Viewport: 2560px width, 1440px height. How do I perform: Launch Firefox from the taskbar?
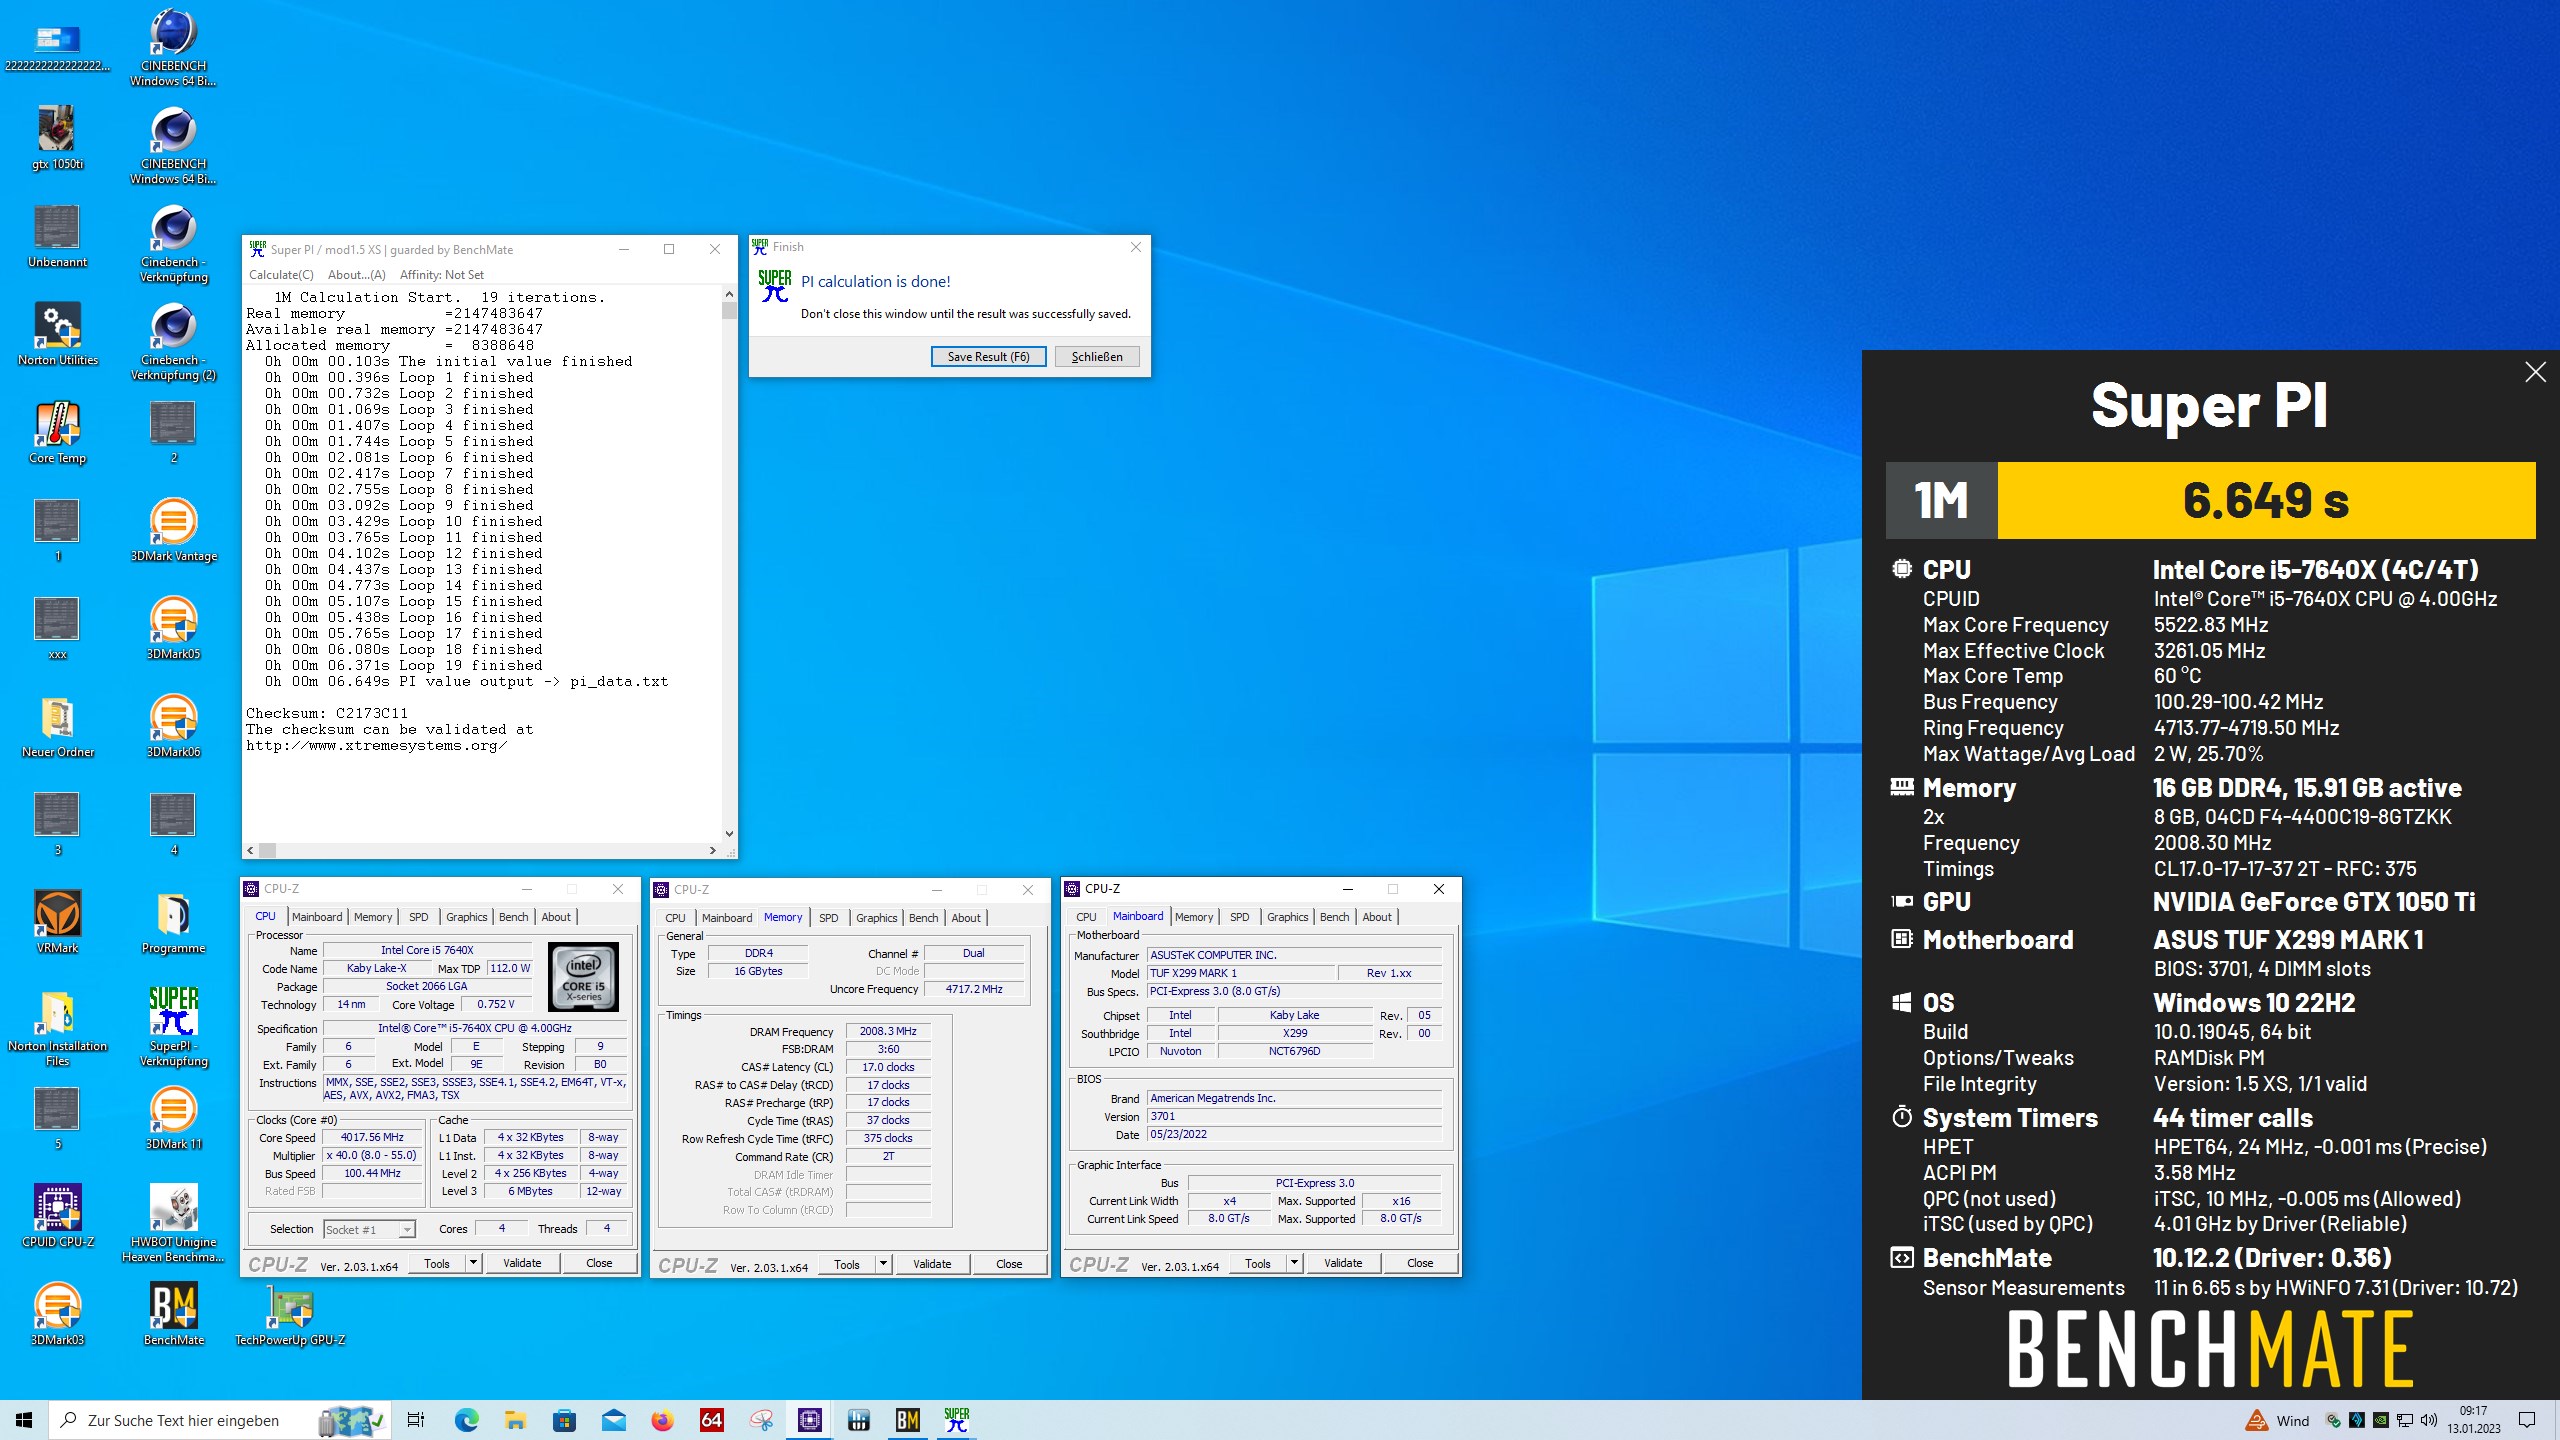662,1420
